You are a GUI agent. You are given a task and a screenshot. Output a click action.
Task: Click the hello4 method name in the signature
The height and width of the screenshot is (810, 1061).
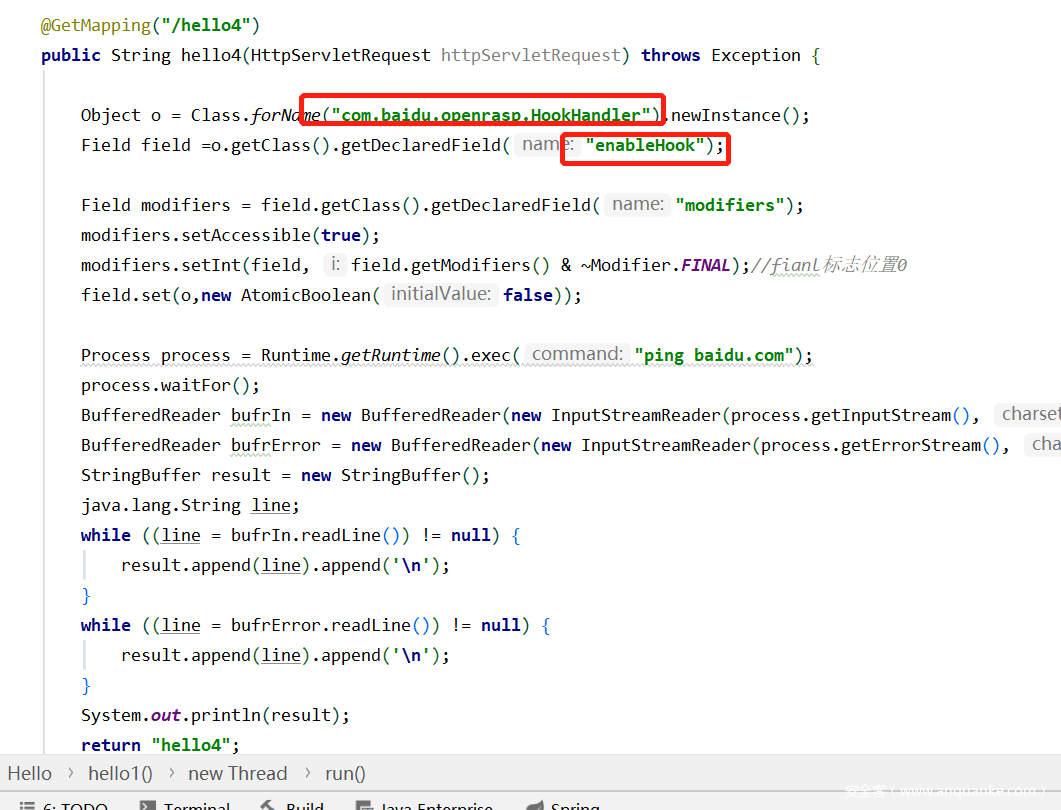[211, 55]
